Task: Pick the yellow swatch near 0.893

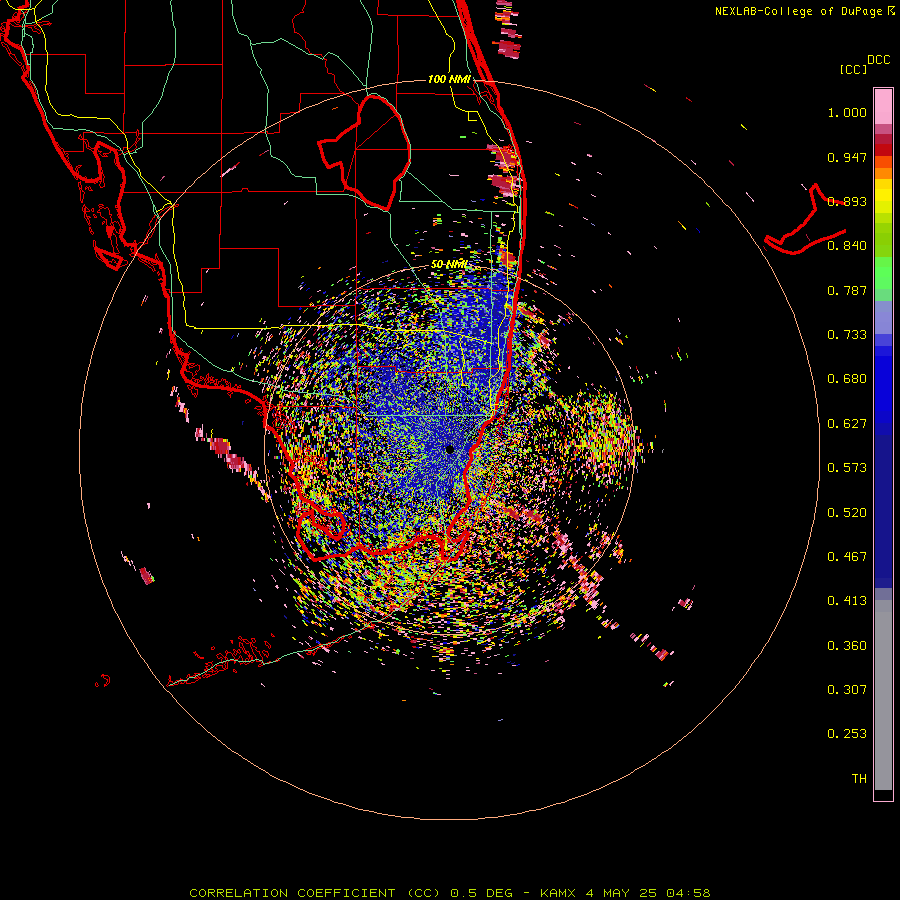Action: point(883,197)
